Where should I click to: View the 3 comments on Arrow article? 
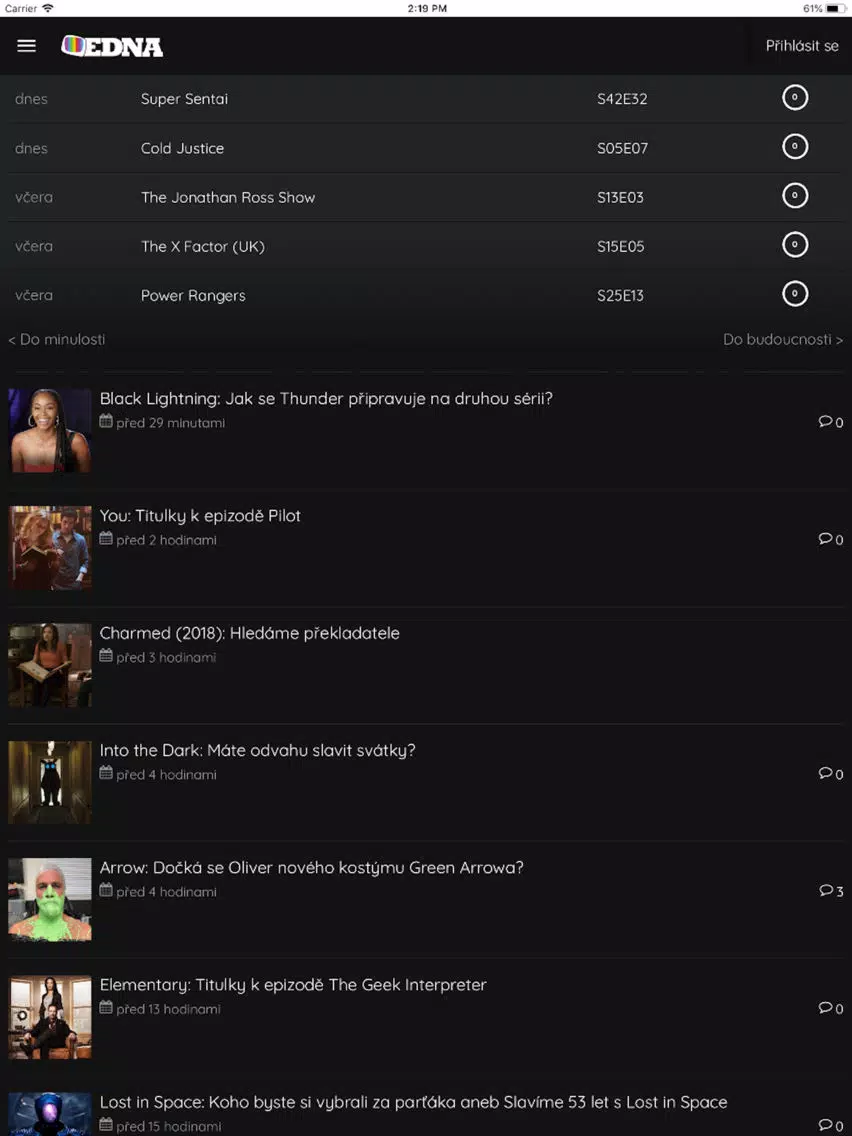831,892
